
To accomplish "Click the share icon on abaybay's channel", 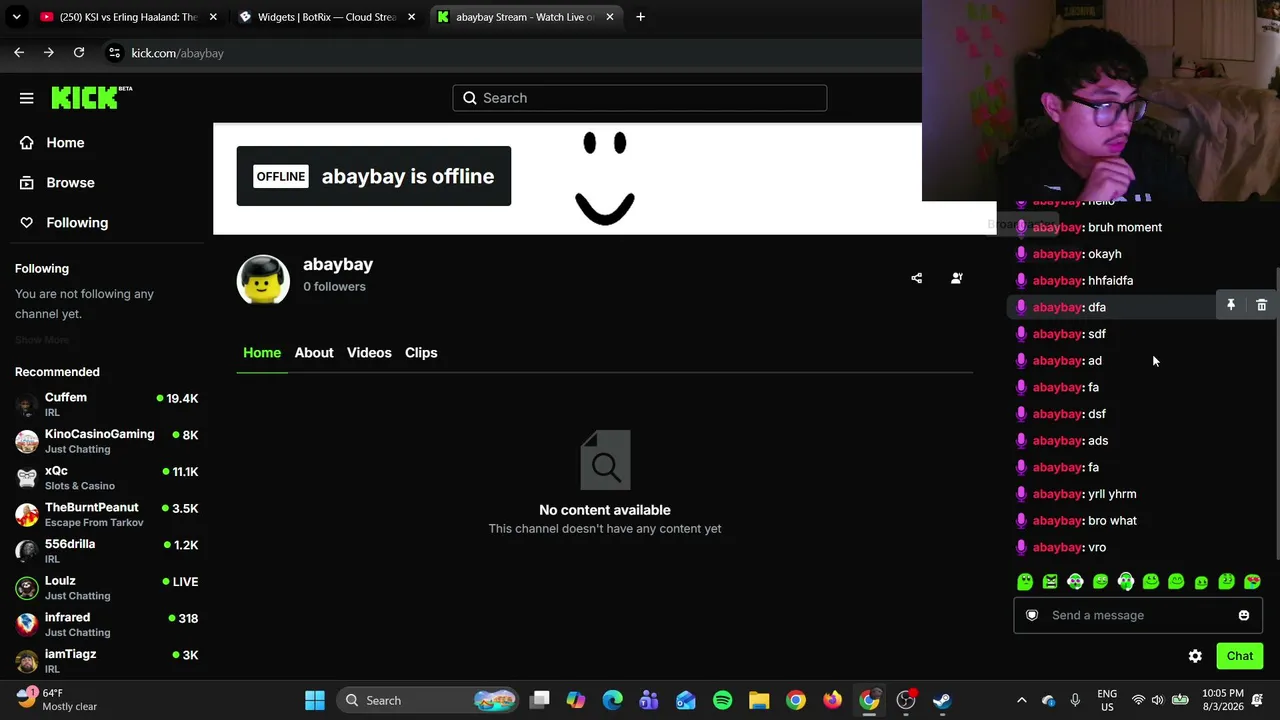I will pos(917,278).
